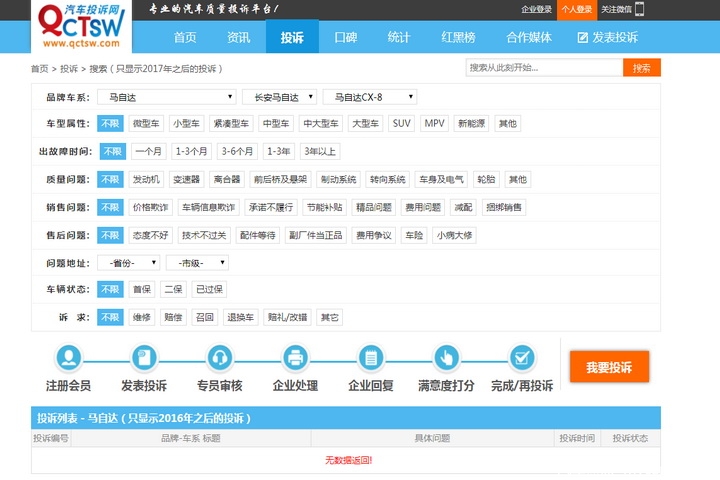The height and width of the screenshot is (480, 720).
Task: Select SUV vehicle type filter
Action: [x=401, y=124]
